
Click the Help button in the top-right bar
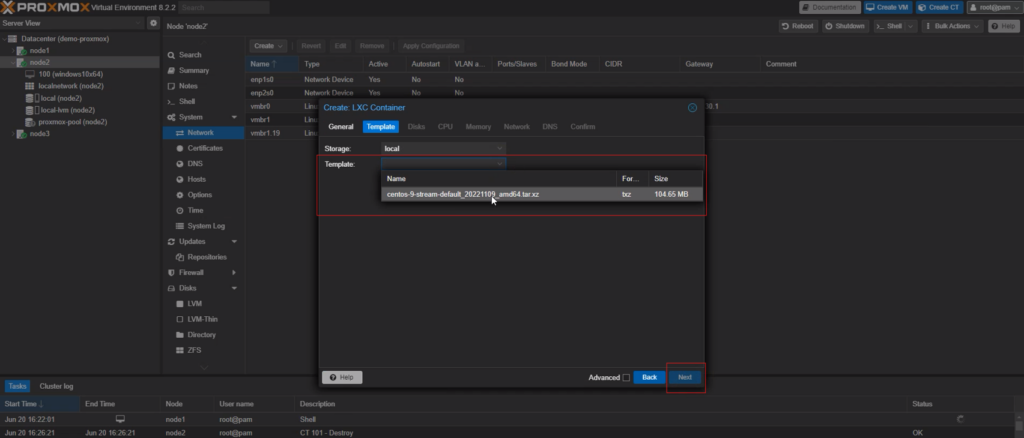click(1003, 26)
